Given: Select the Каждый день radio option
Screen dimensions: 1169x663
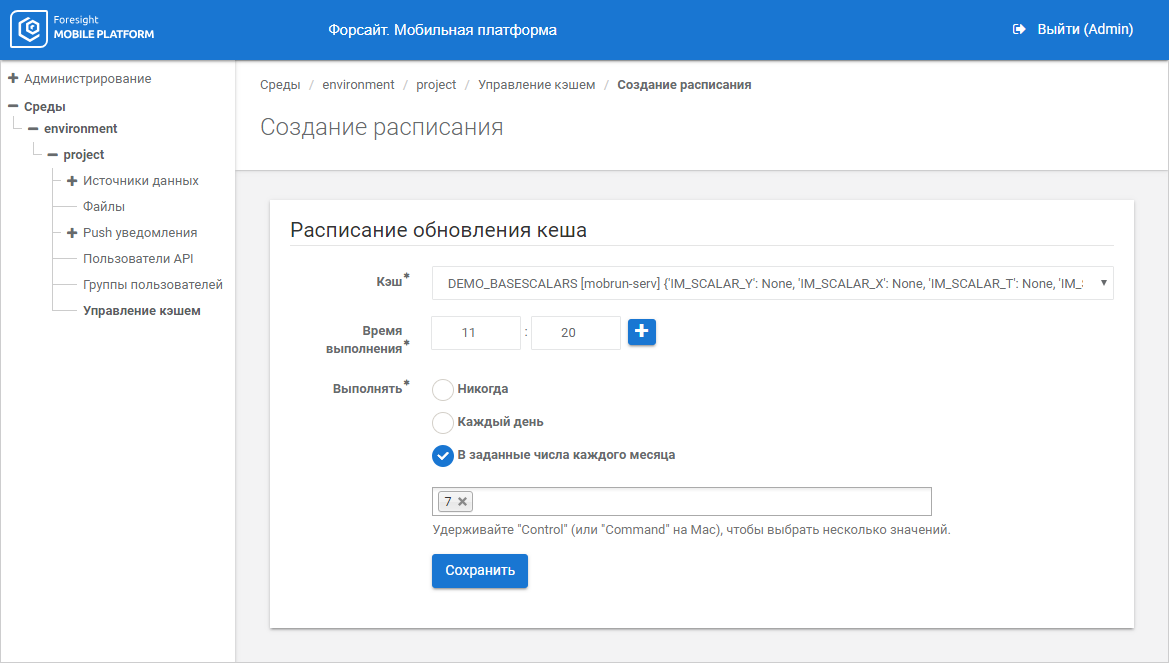Looking at the screenshot, I should click(x=443, y=422).
